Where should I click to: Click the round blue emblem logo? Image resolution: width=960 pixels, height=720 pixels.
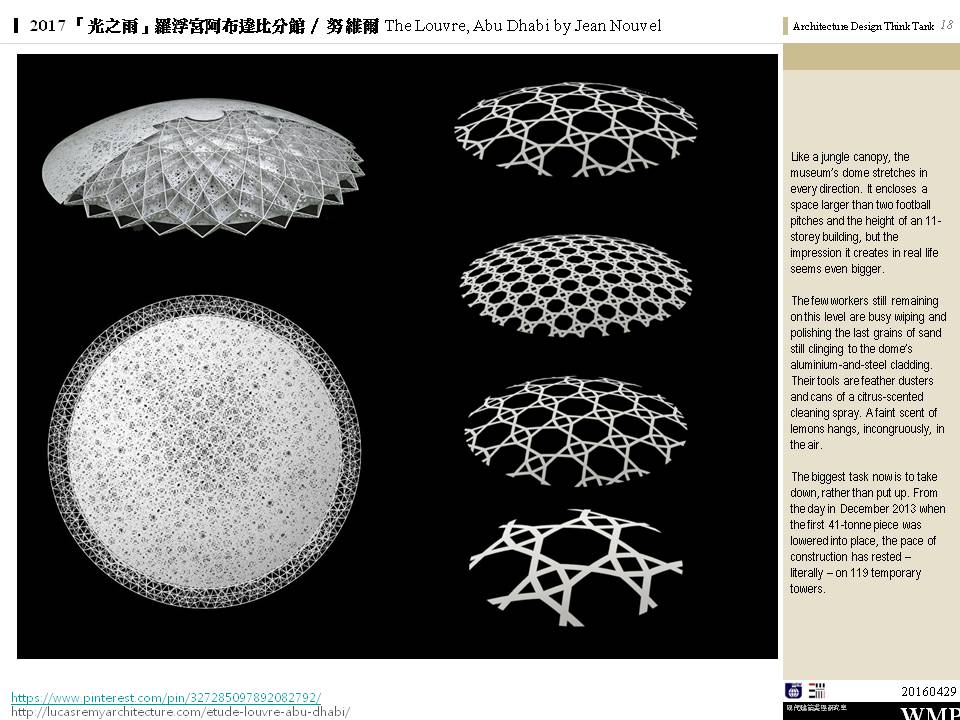793,690
